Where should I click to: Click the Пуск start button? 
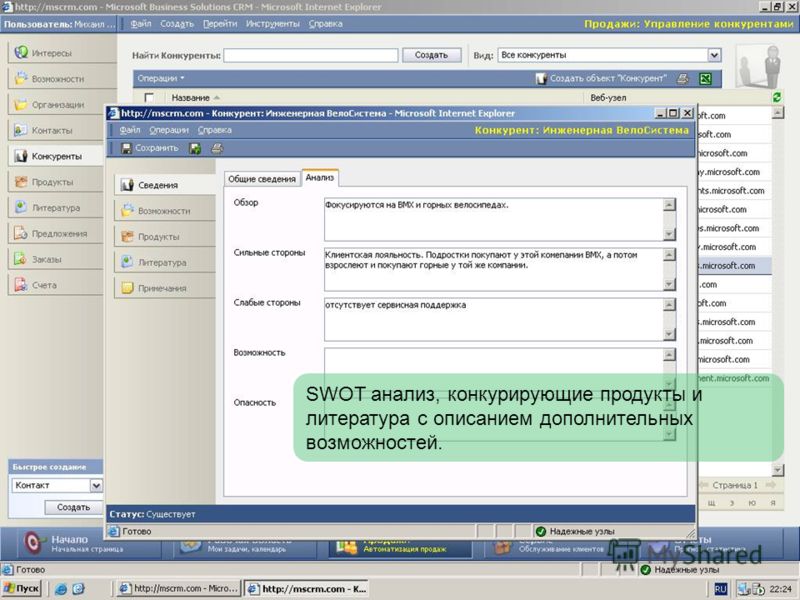click(x=21, y=588)
